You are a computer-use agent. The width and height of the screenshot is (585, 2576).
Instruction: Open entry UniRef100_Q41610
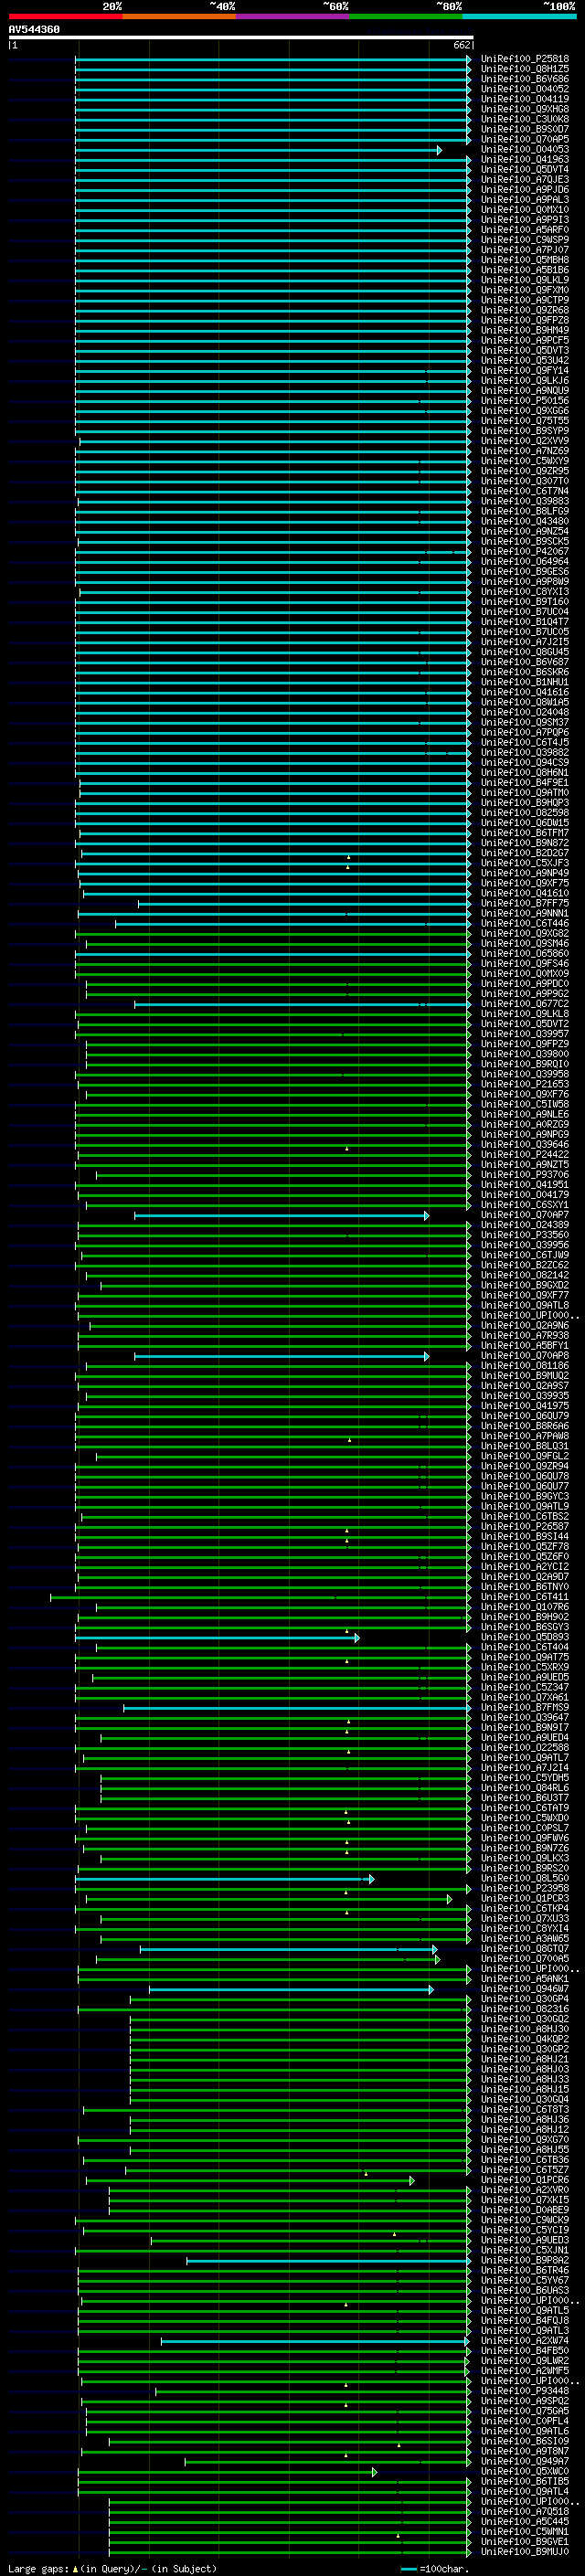click(524, 894)
